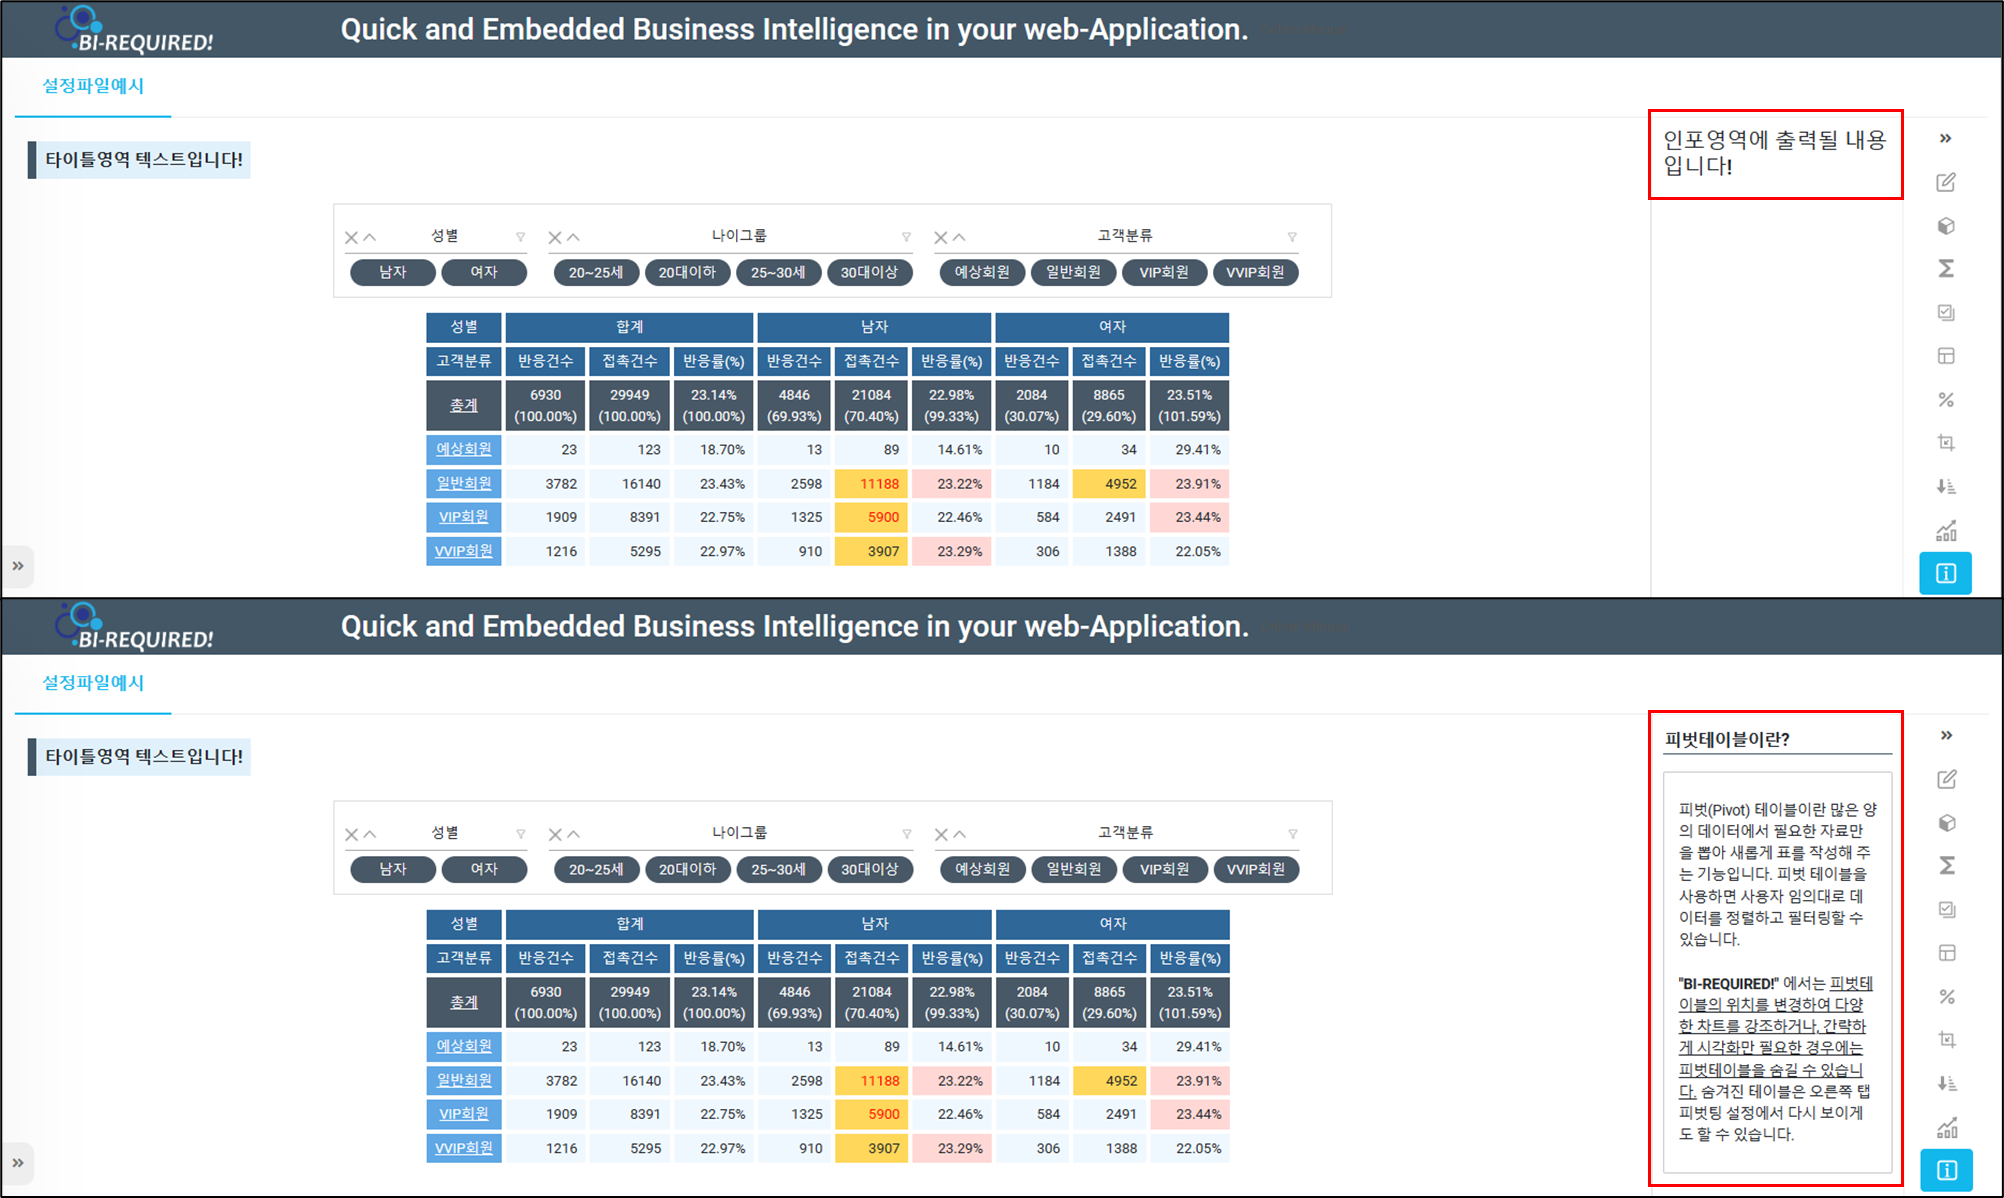Toggle the 30대이상 filter chip in lower screen

(870, 869)
